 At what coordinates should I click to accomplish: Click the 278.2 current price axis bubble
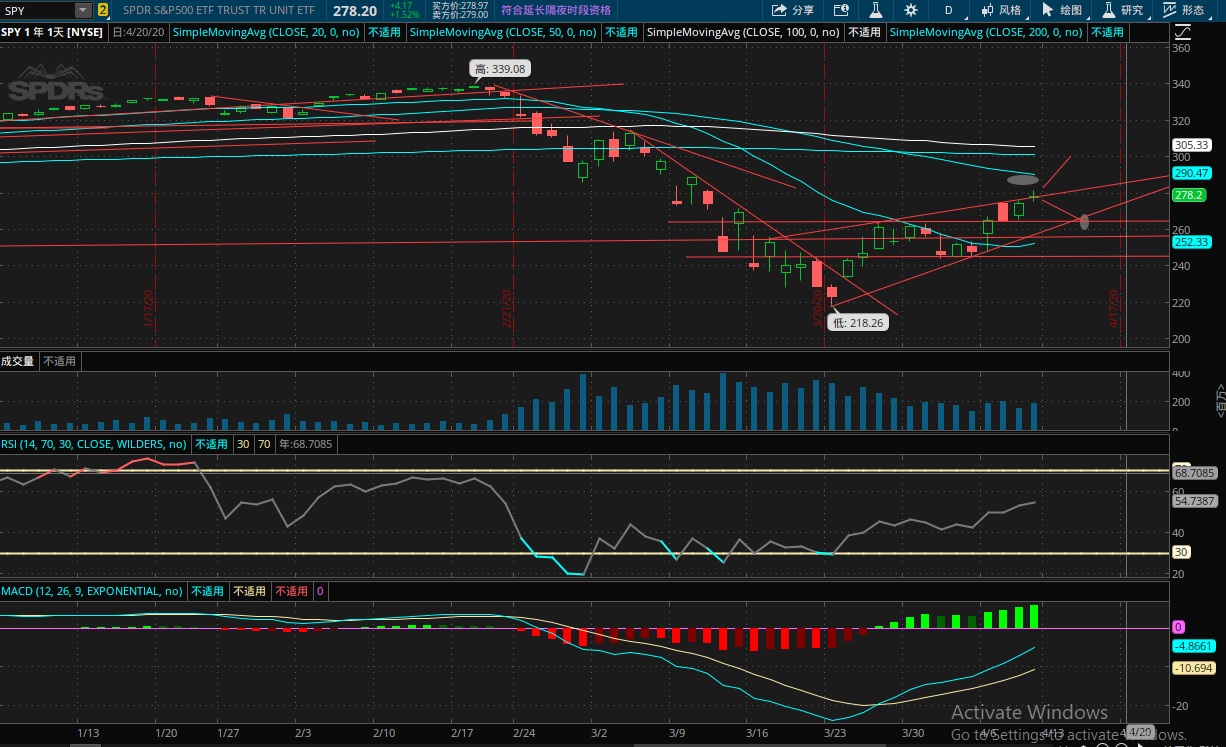1190,195
